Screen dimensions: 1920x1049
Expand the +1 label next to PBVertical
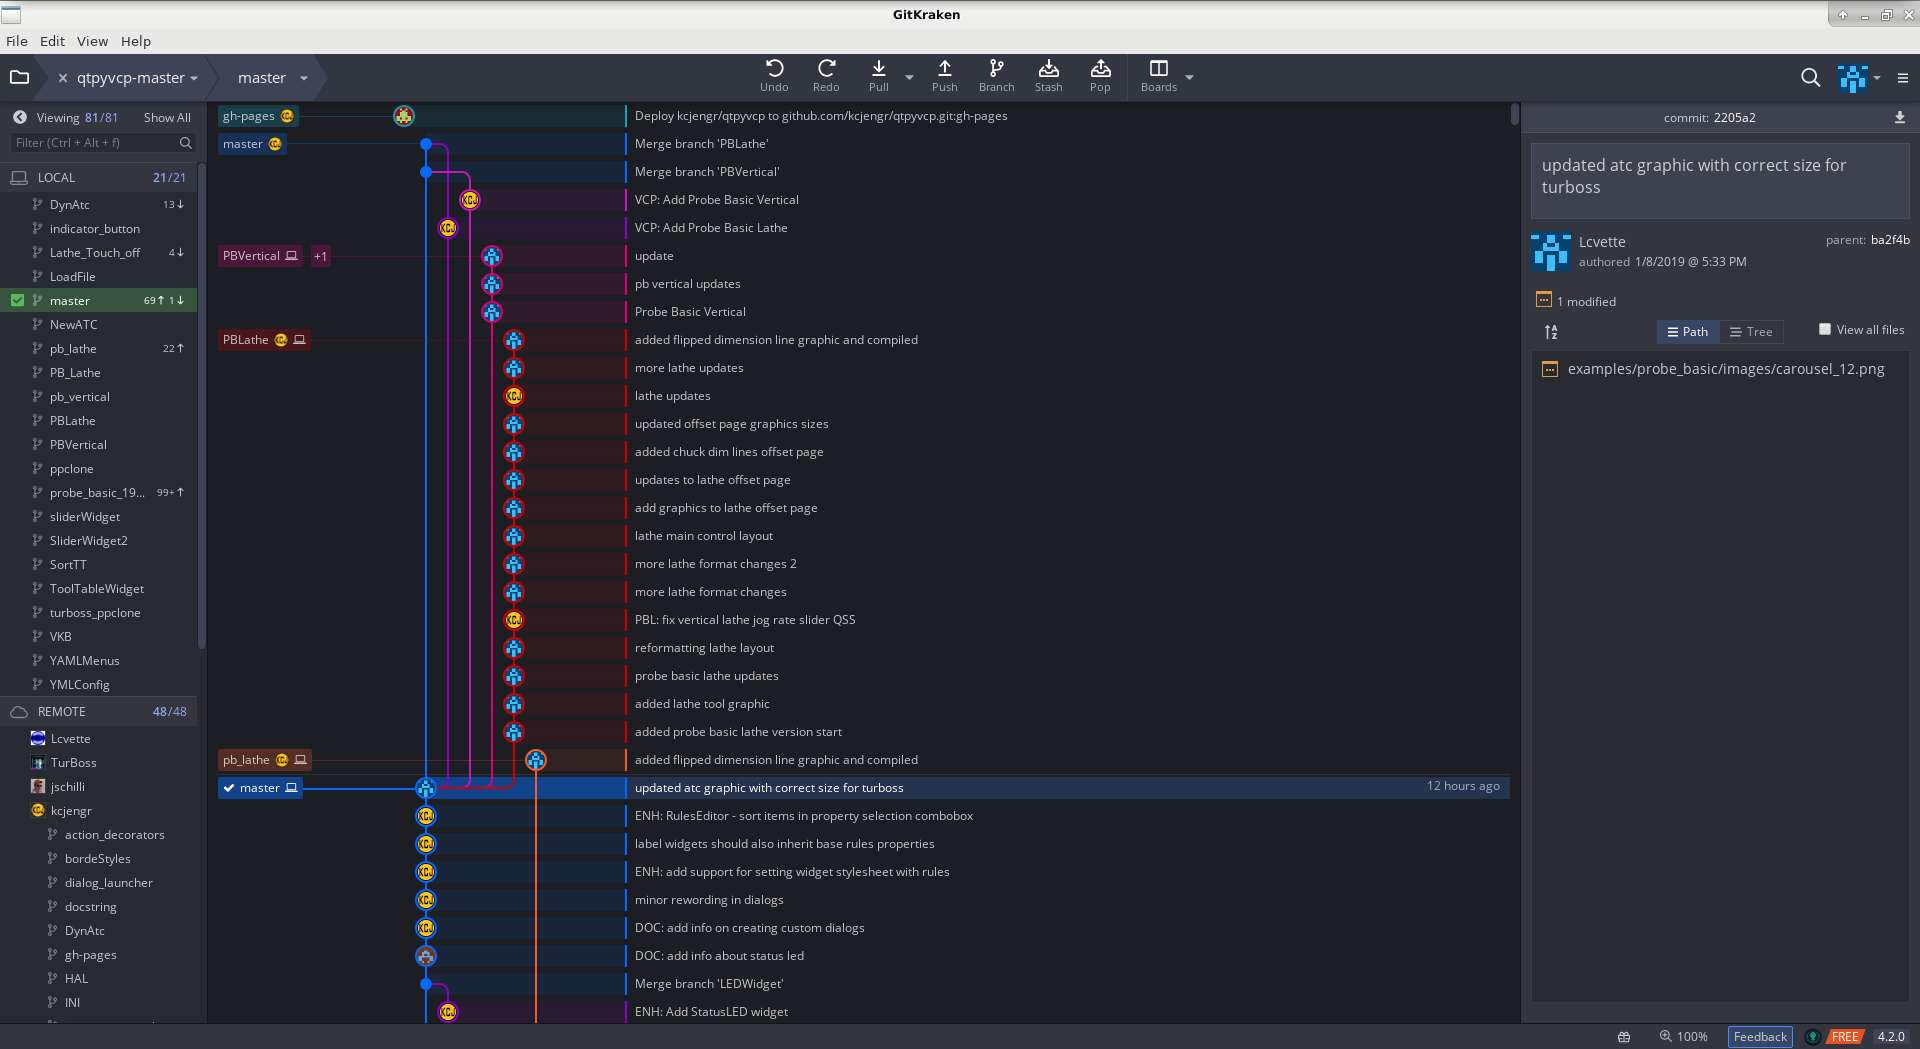pos(320,256)
